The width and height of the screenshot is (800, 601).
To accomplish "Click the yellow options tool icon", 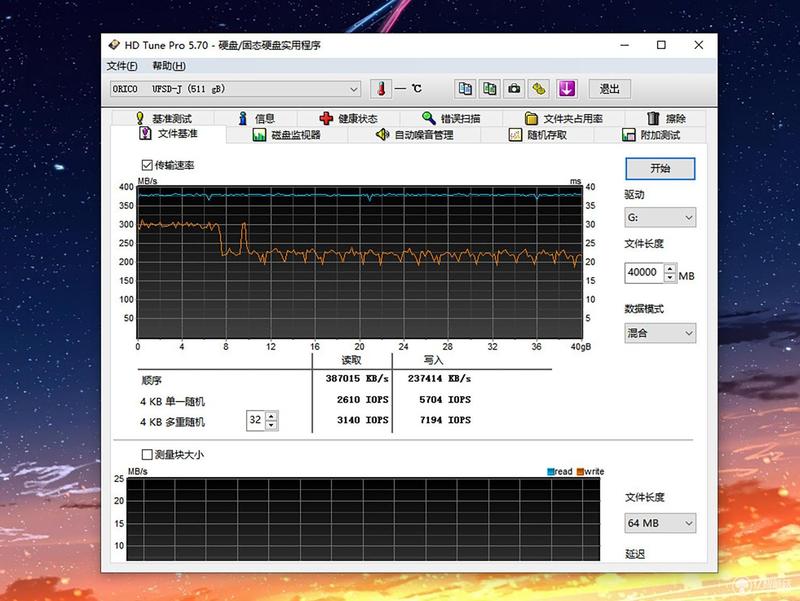I will pos(539,89).
